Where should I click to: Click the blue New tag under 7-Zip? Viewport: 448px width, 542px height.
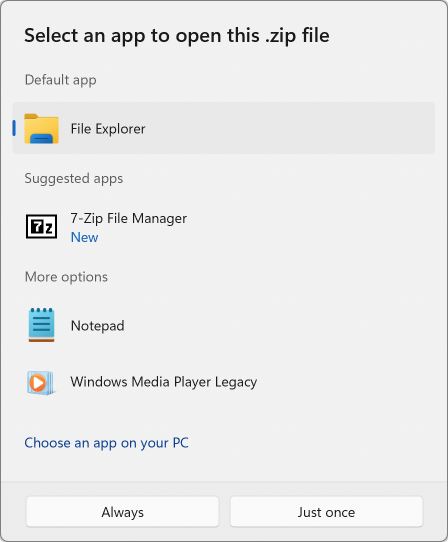(x=84, y=237)
